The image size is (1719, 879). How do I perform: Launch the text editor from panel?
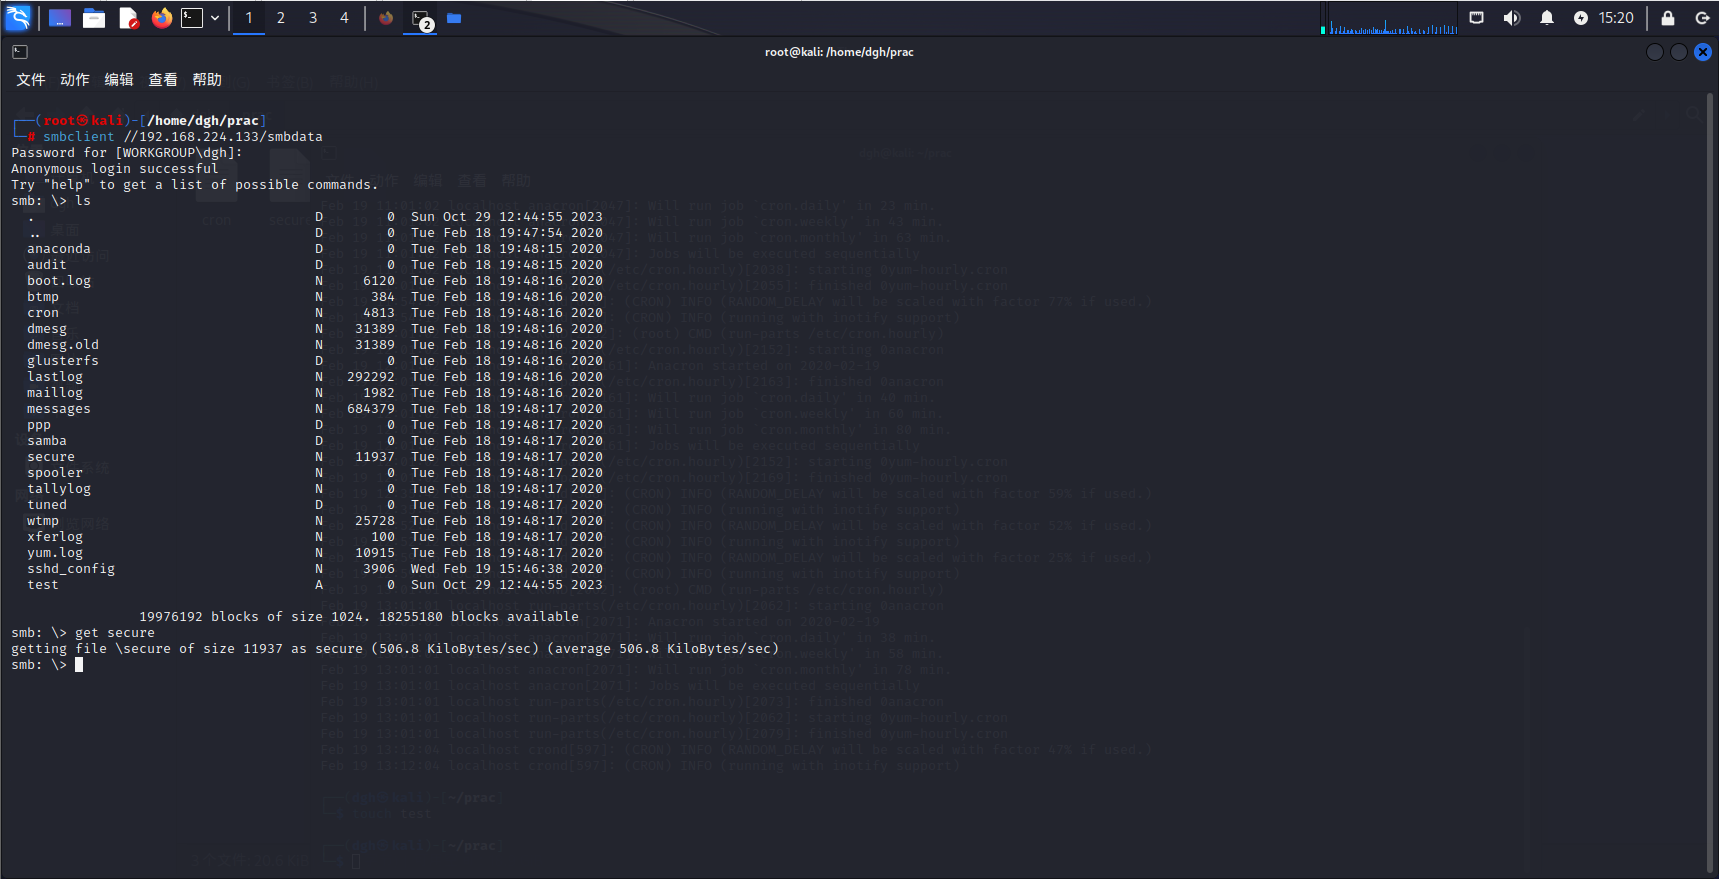point(128,18)
